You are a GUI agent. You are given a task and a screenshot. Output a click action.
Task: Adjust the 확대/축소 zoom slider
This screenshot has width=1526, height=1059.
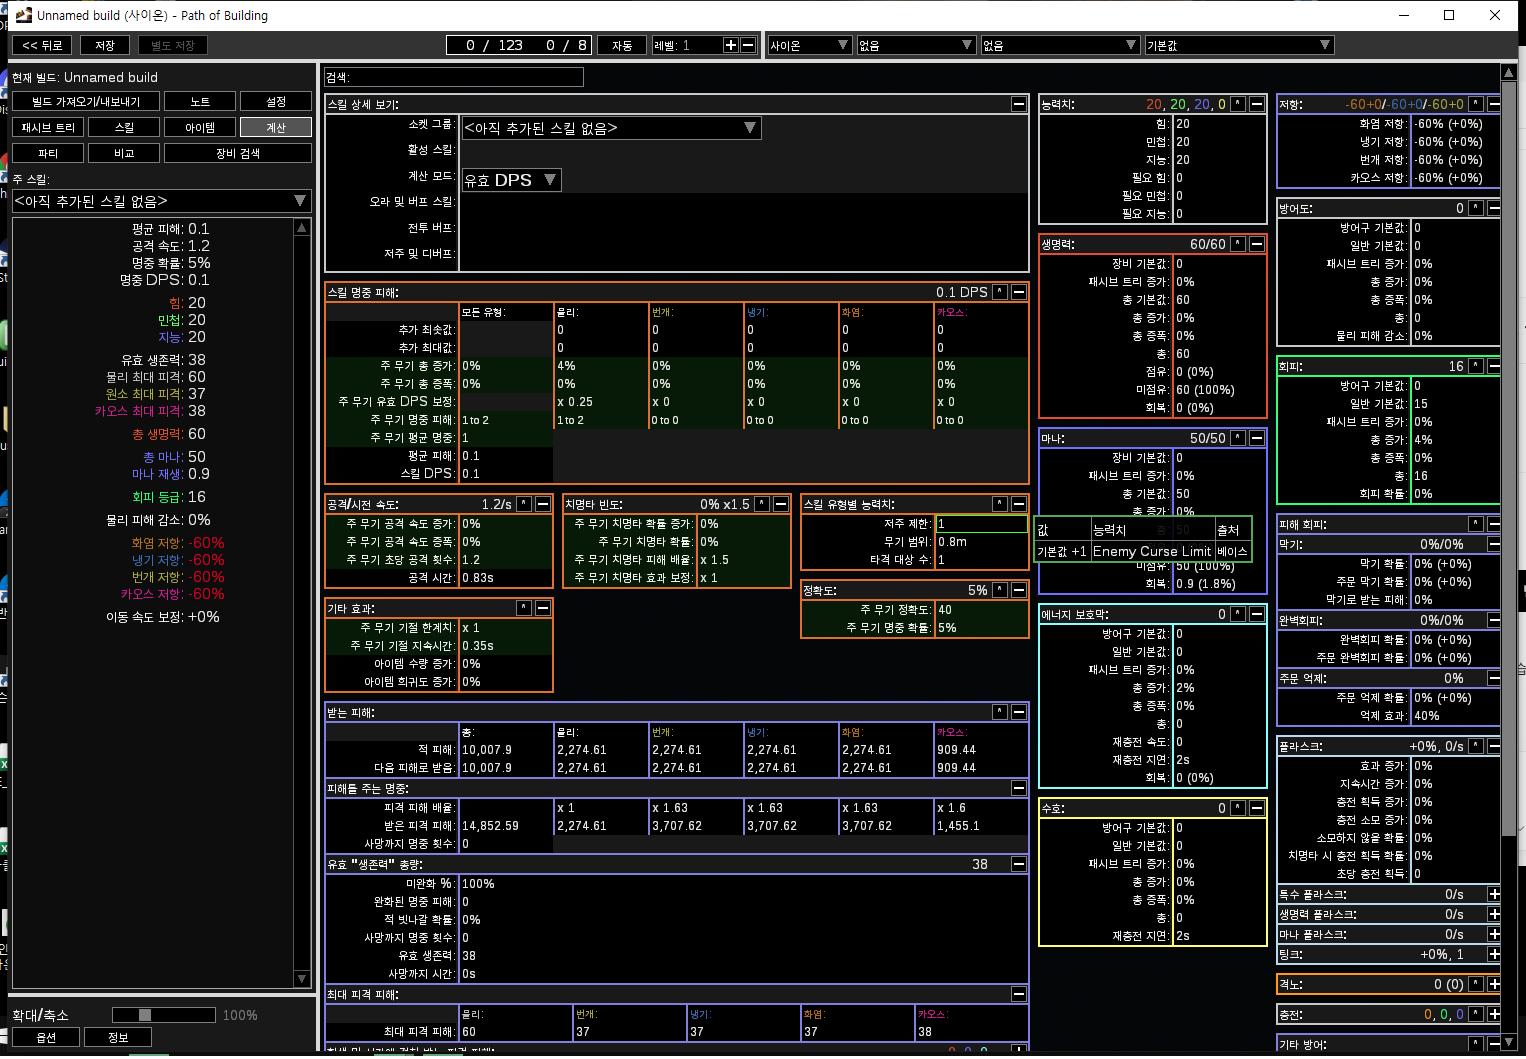164,1015
